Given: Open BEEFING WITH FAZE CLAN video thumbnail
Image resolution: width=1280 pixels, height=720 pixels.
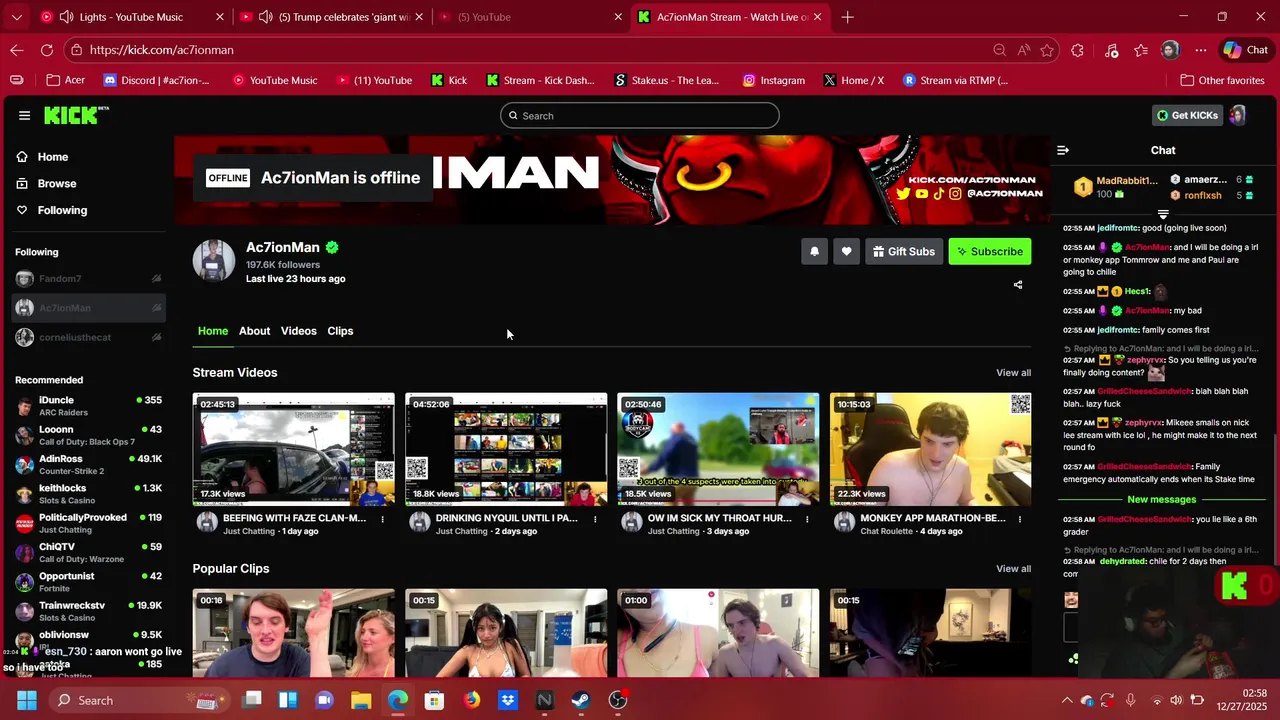Looking at the screenshot, I should click(x=294, y=449).
